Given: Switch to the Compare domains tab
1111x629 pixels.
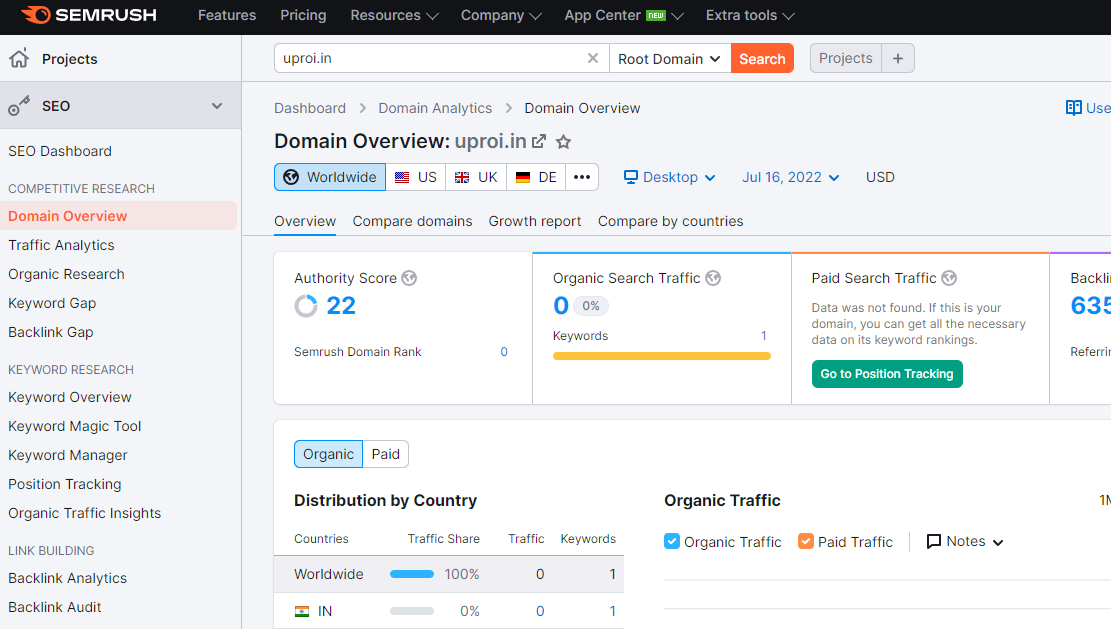Looking at the screenshot, I should [x=412, y=221].
